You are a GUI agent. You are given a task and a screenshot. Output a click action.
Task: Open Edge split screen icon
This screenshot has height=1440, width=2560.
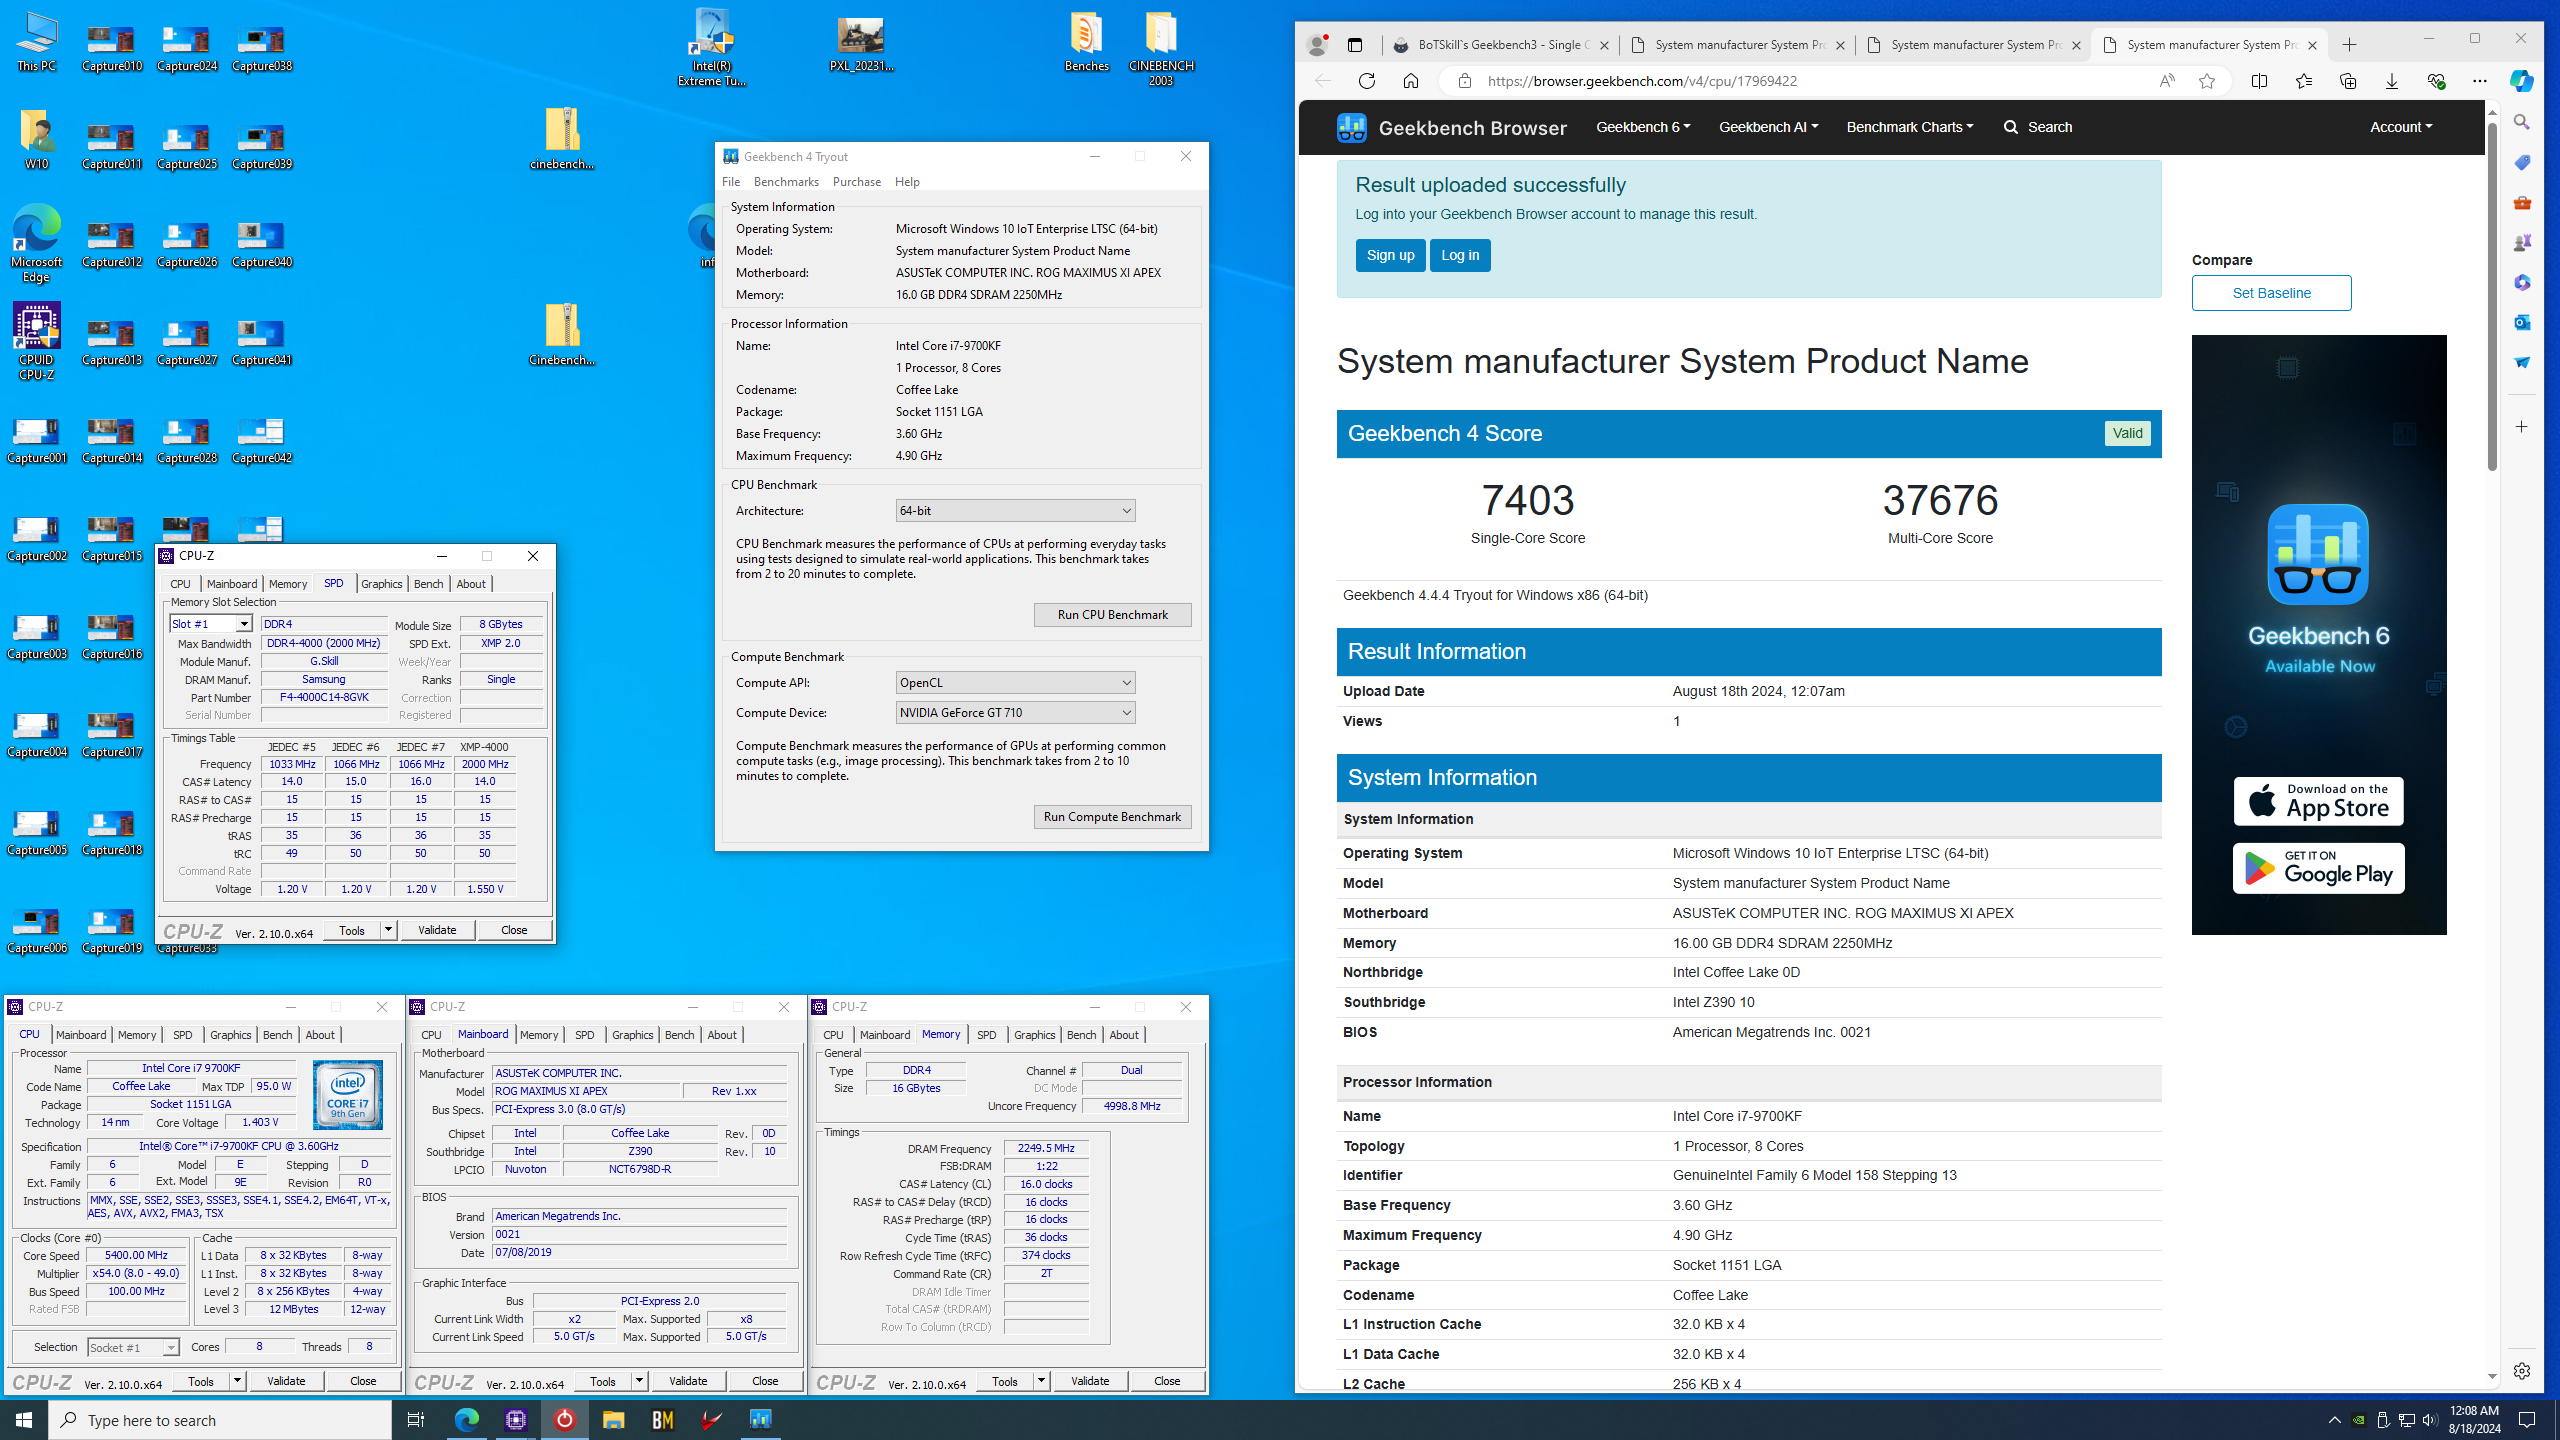pyautogui.click(x=2259, y=81)
